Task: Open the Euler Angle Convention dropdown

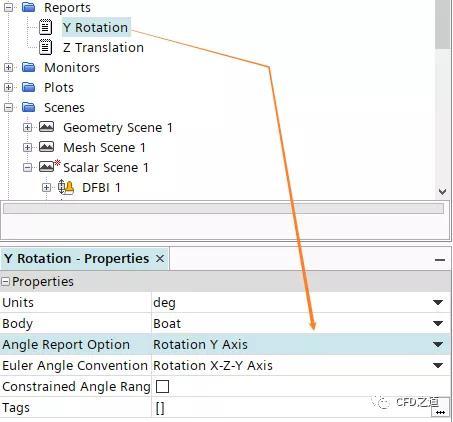Action: (438, 365)
